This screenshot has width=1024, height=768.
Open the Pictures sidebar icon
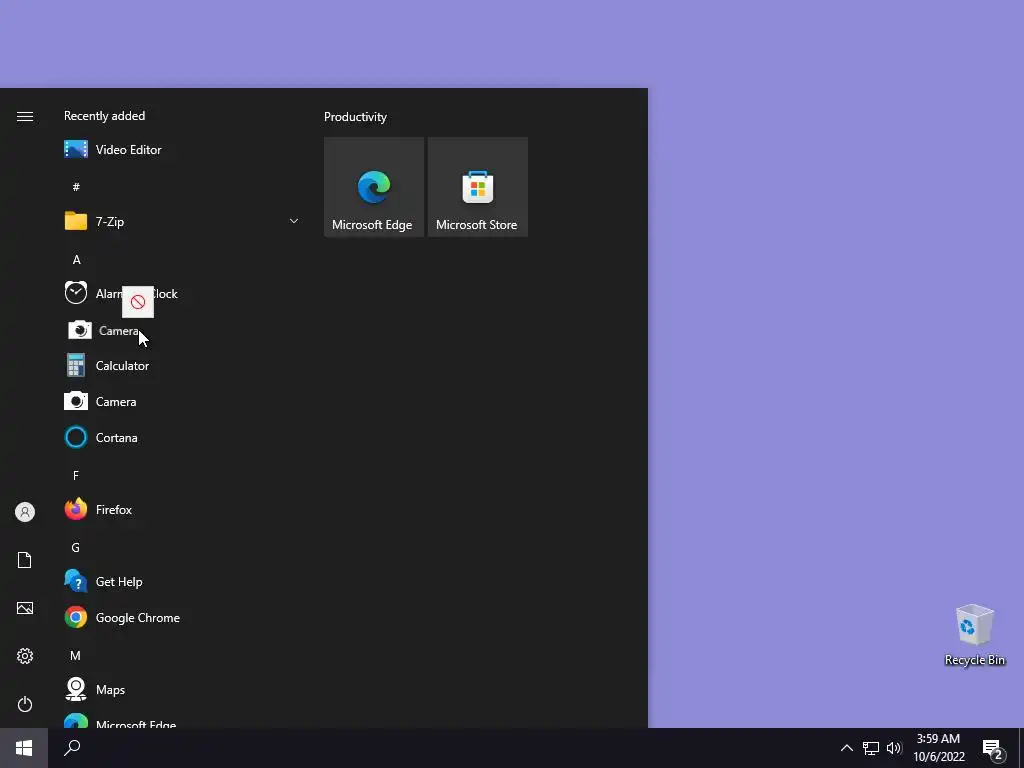(25, 608)
